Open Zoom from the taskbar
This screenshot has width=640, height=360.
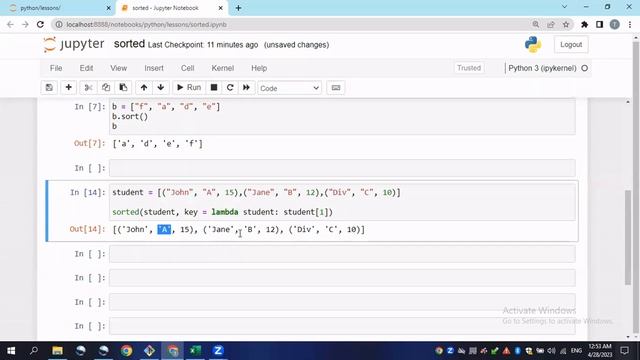[218, 351]
